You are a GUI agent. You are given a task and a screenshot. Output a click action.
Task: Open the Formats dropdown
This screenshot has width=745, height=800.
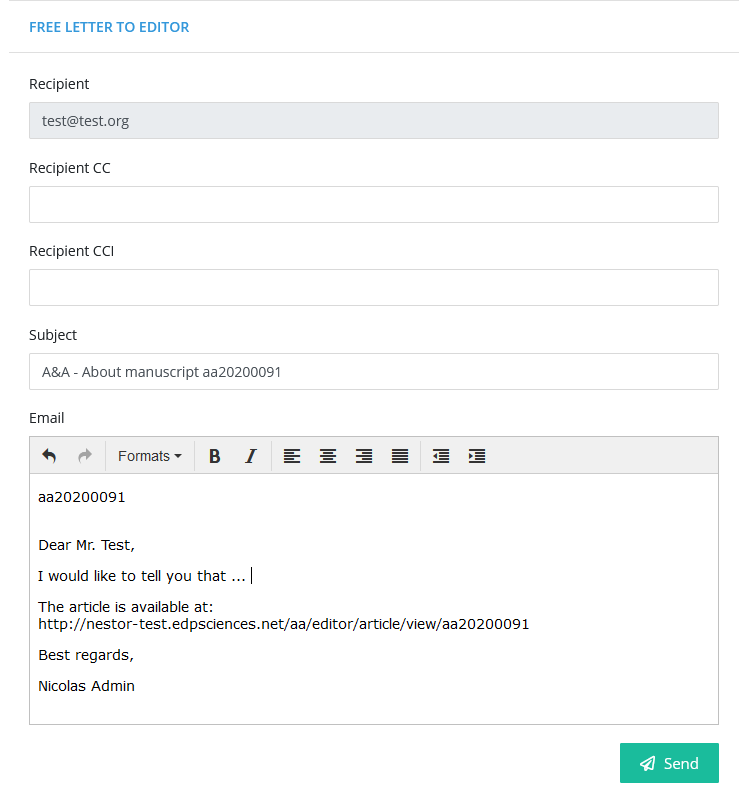coord(150,456)
